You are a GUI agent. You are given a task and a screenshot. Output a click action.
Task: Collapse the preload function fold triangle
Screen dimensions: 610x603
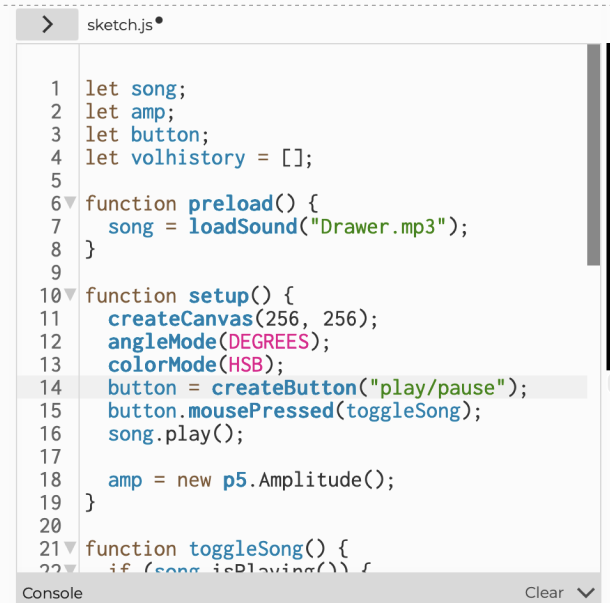[70, 204]
